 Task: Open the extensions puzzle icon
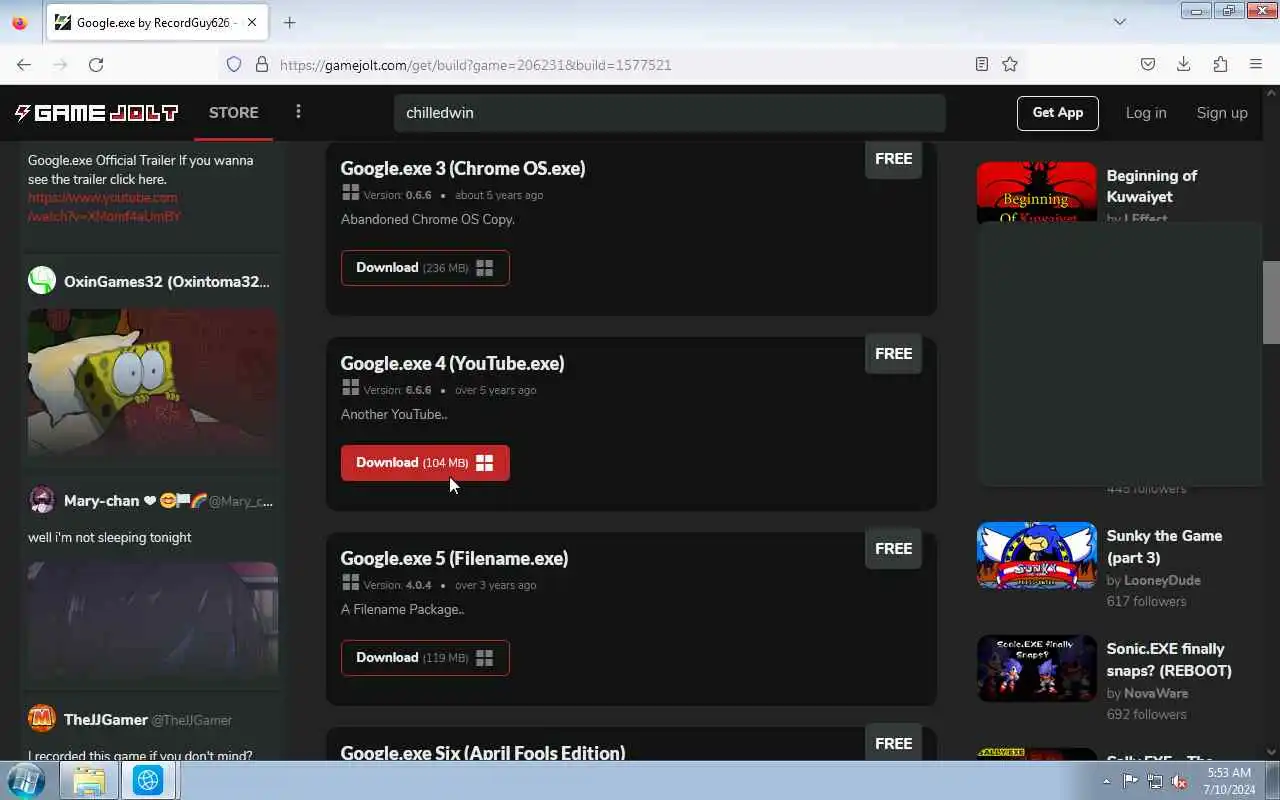click(1220, 64)
